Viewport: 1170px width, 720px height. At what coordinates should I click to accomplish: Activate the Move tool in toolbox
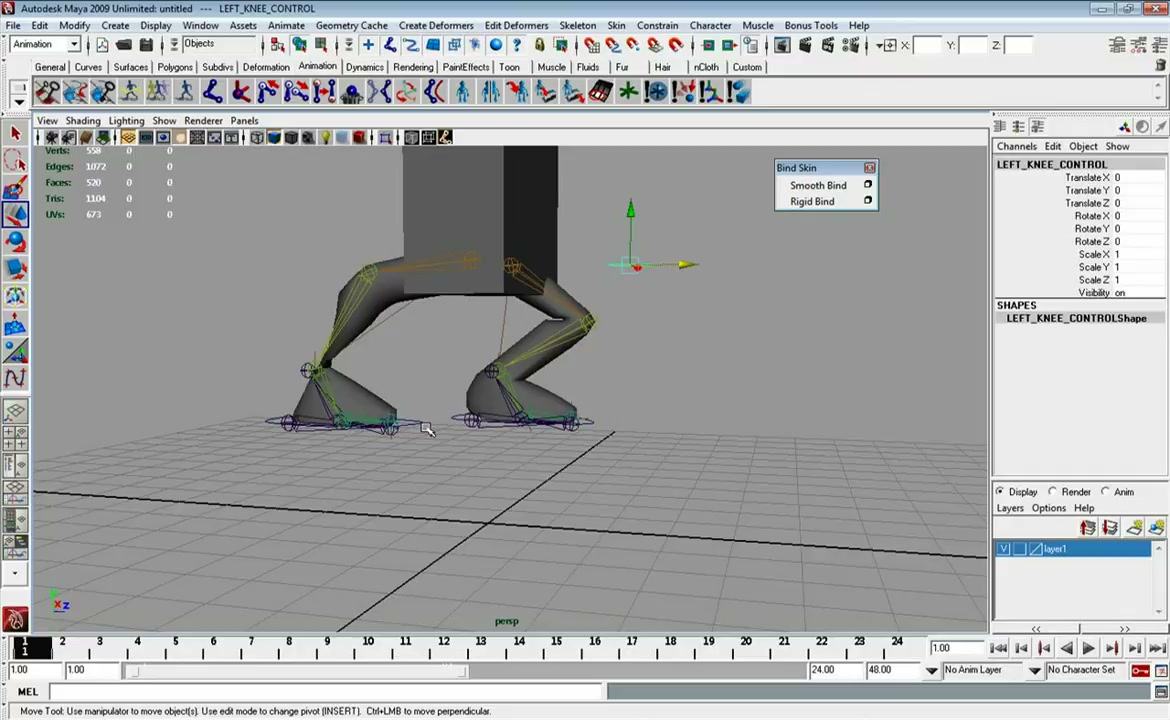point(15,215)
